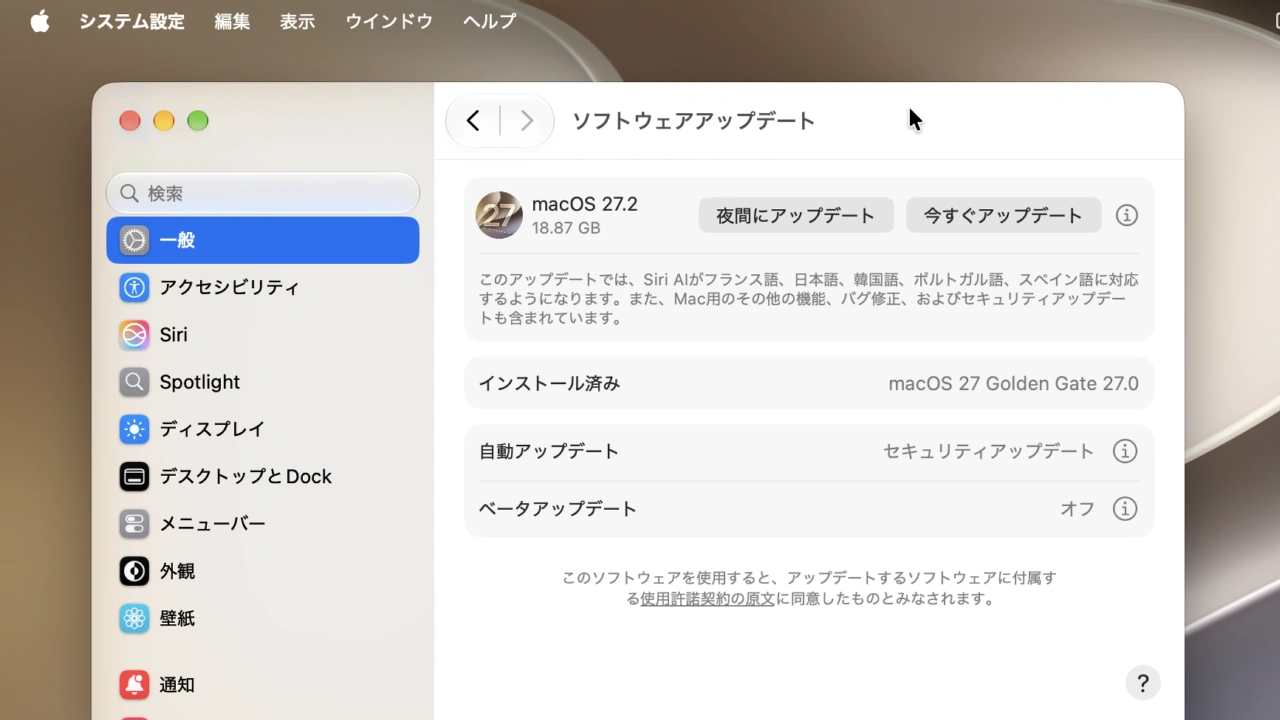Open the help question mark button

click(1143, 683)
